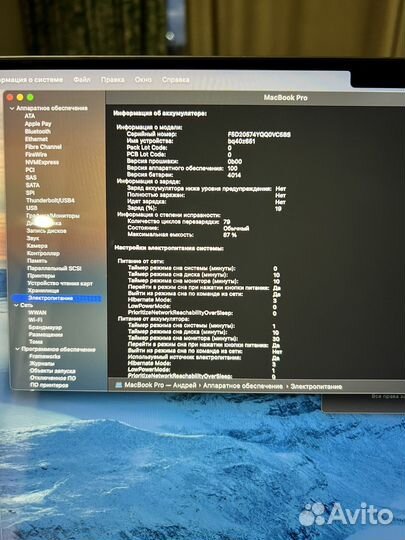This screenshot has height=540, width=405.
Task: Select Устройство чтения карт in sidebar
Action: [60, 283]
